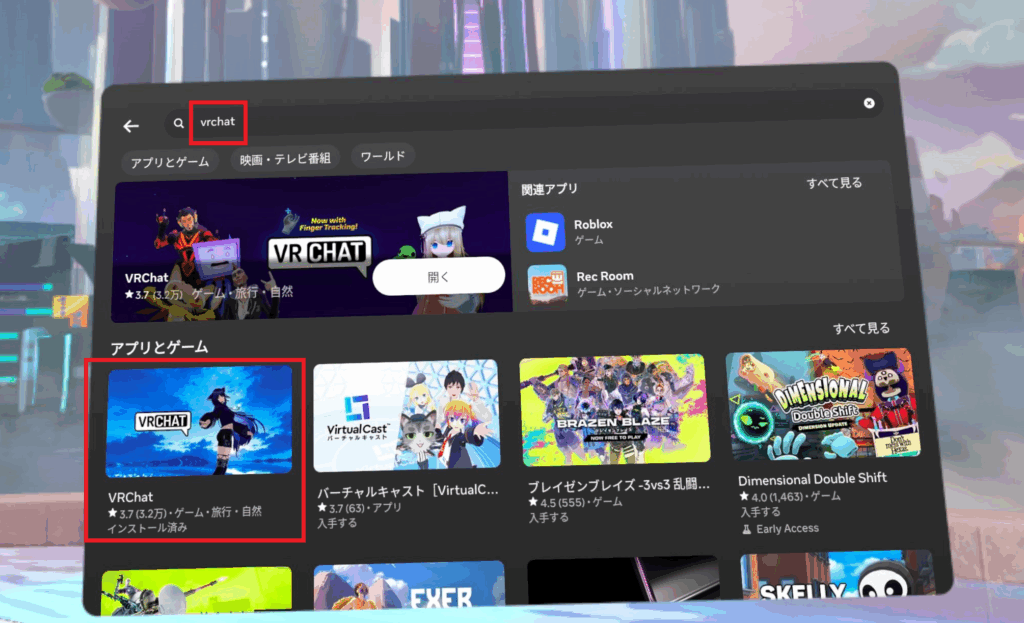
Task: Open the VRChat app card thumbnail
Action: click(199, 421)
